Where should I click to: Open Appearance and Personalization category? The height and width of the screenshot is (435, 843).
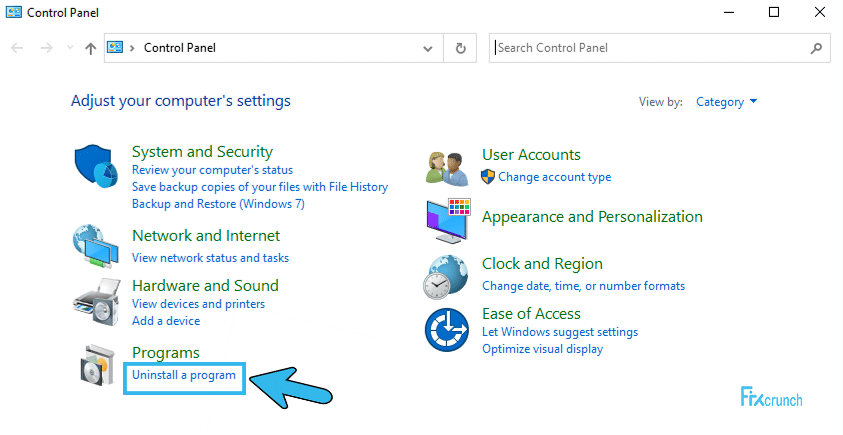click(592, 217)
